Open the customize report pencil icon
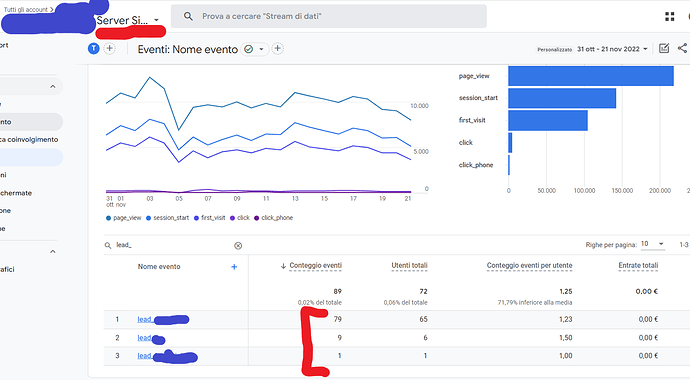690x380 pixels. point(664,48)
